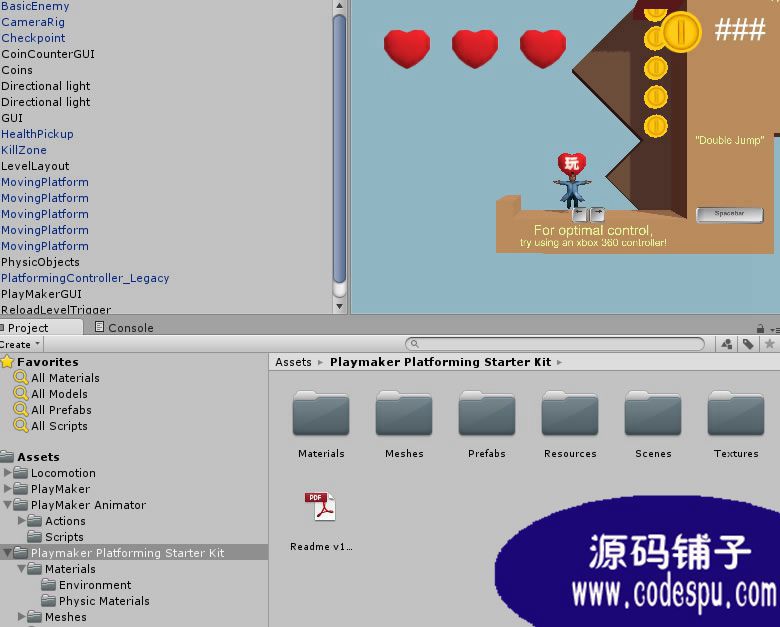This screenshot has height=627, width=780.
Task: Click the hierarchy scrollbar up arrow
Action: 339,6
